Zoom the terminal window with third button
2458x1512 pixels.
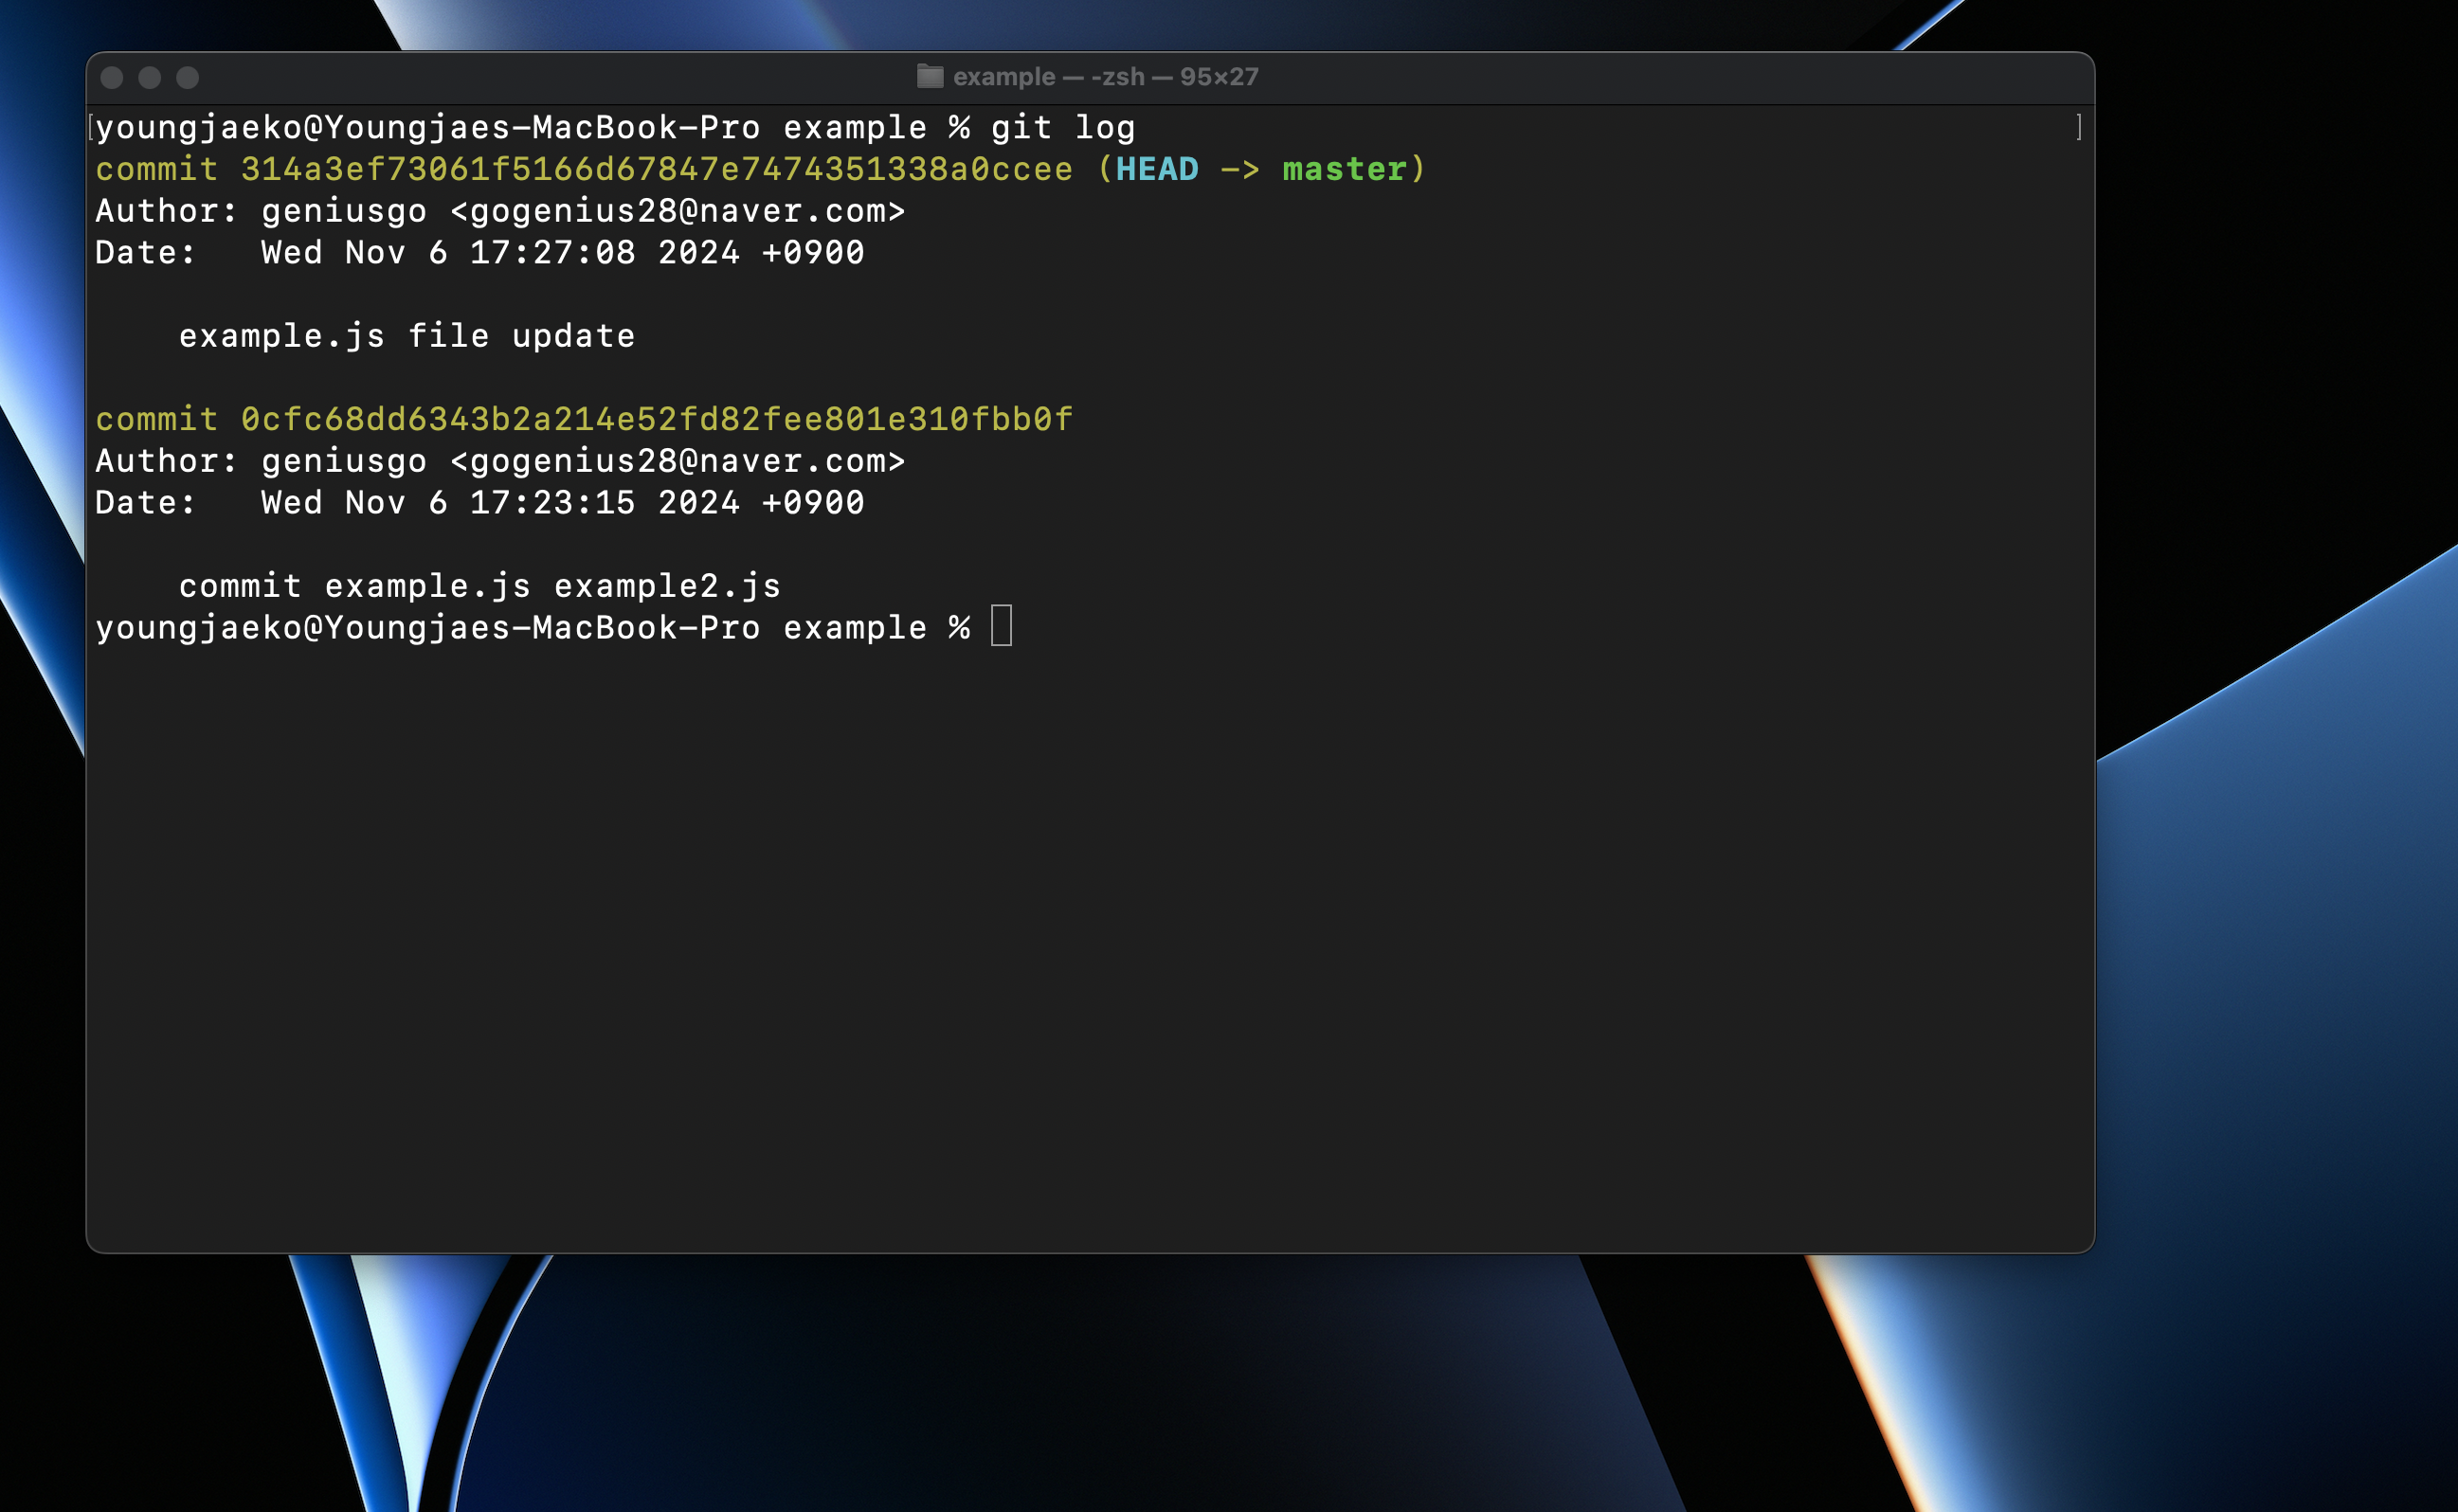188,78
